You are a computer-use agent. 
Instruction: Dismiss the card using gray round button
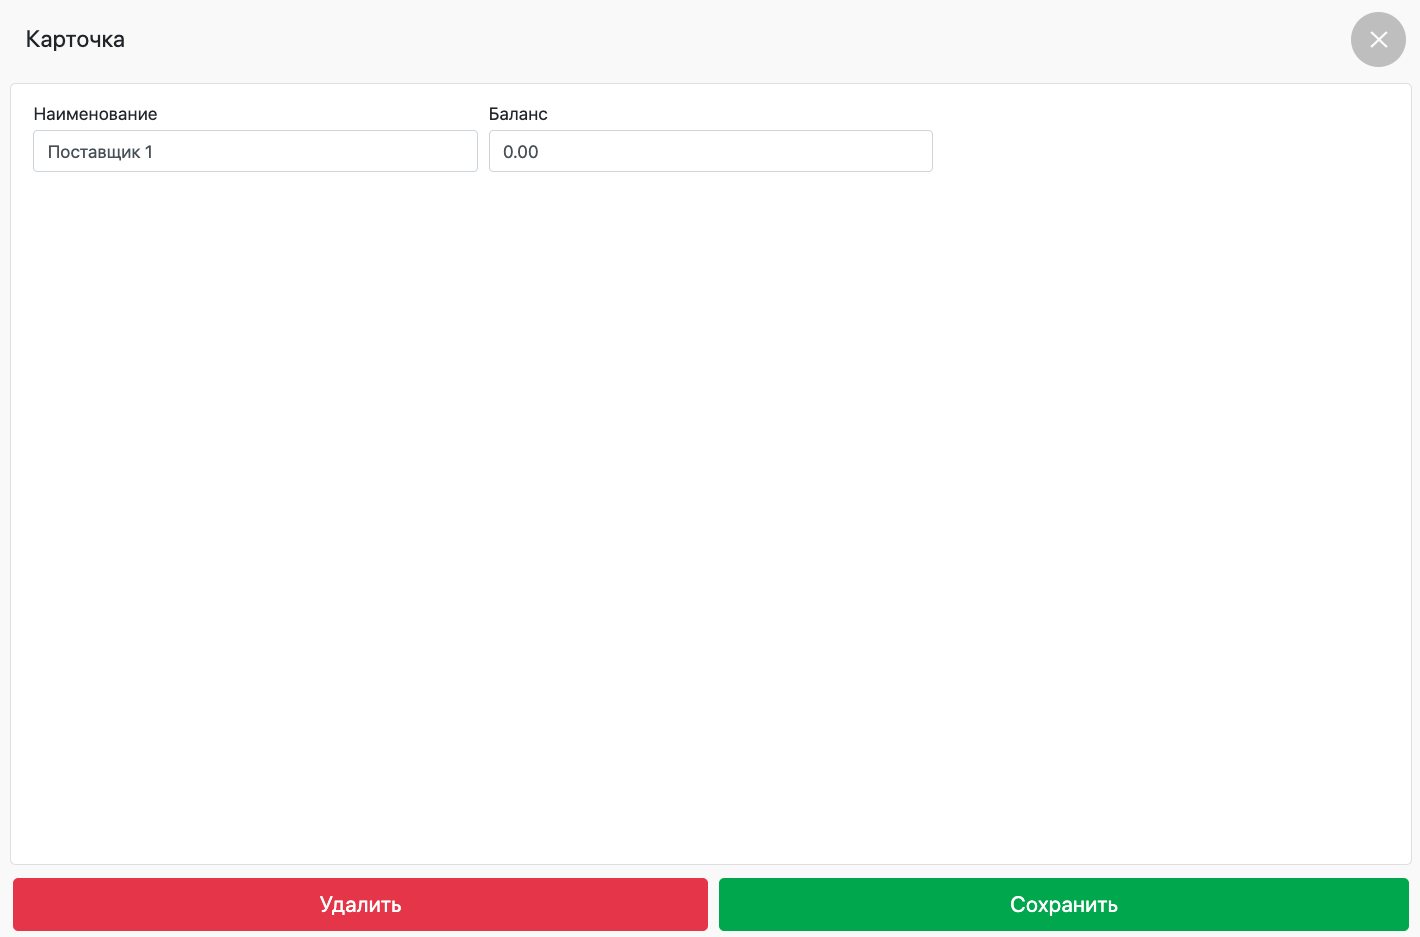pos(1378,40)
